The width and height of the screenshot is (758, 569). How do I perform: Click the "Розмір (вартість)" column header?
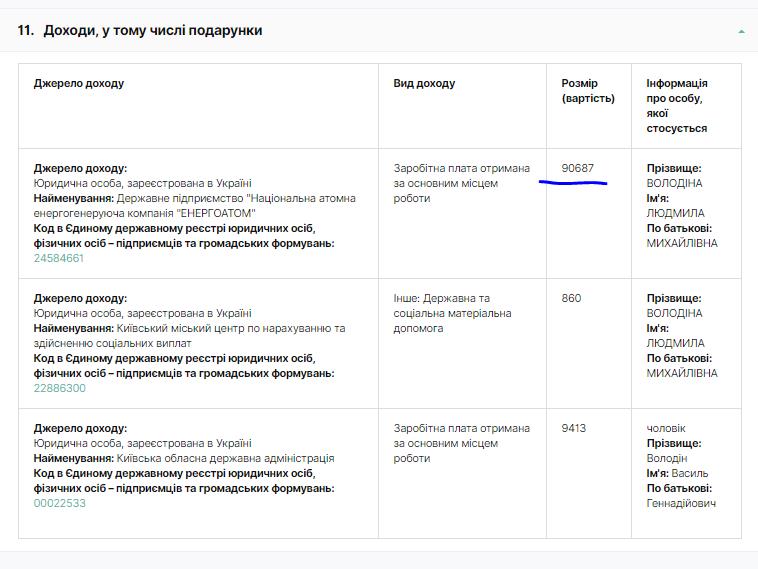[x=587, y=91]
